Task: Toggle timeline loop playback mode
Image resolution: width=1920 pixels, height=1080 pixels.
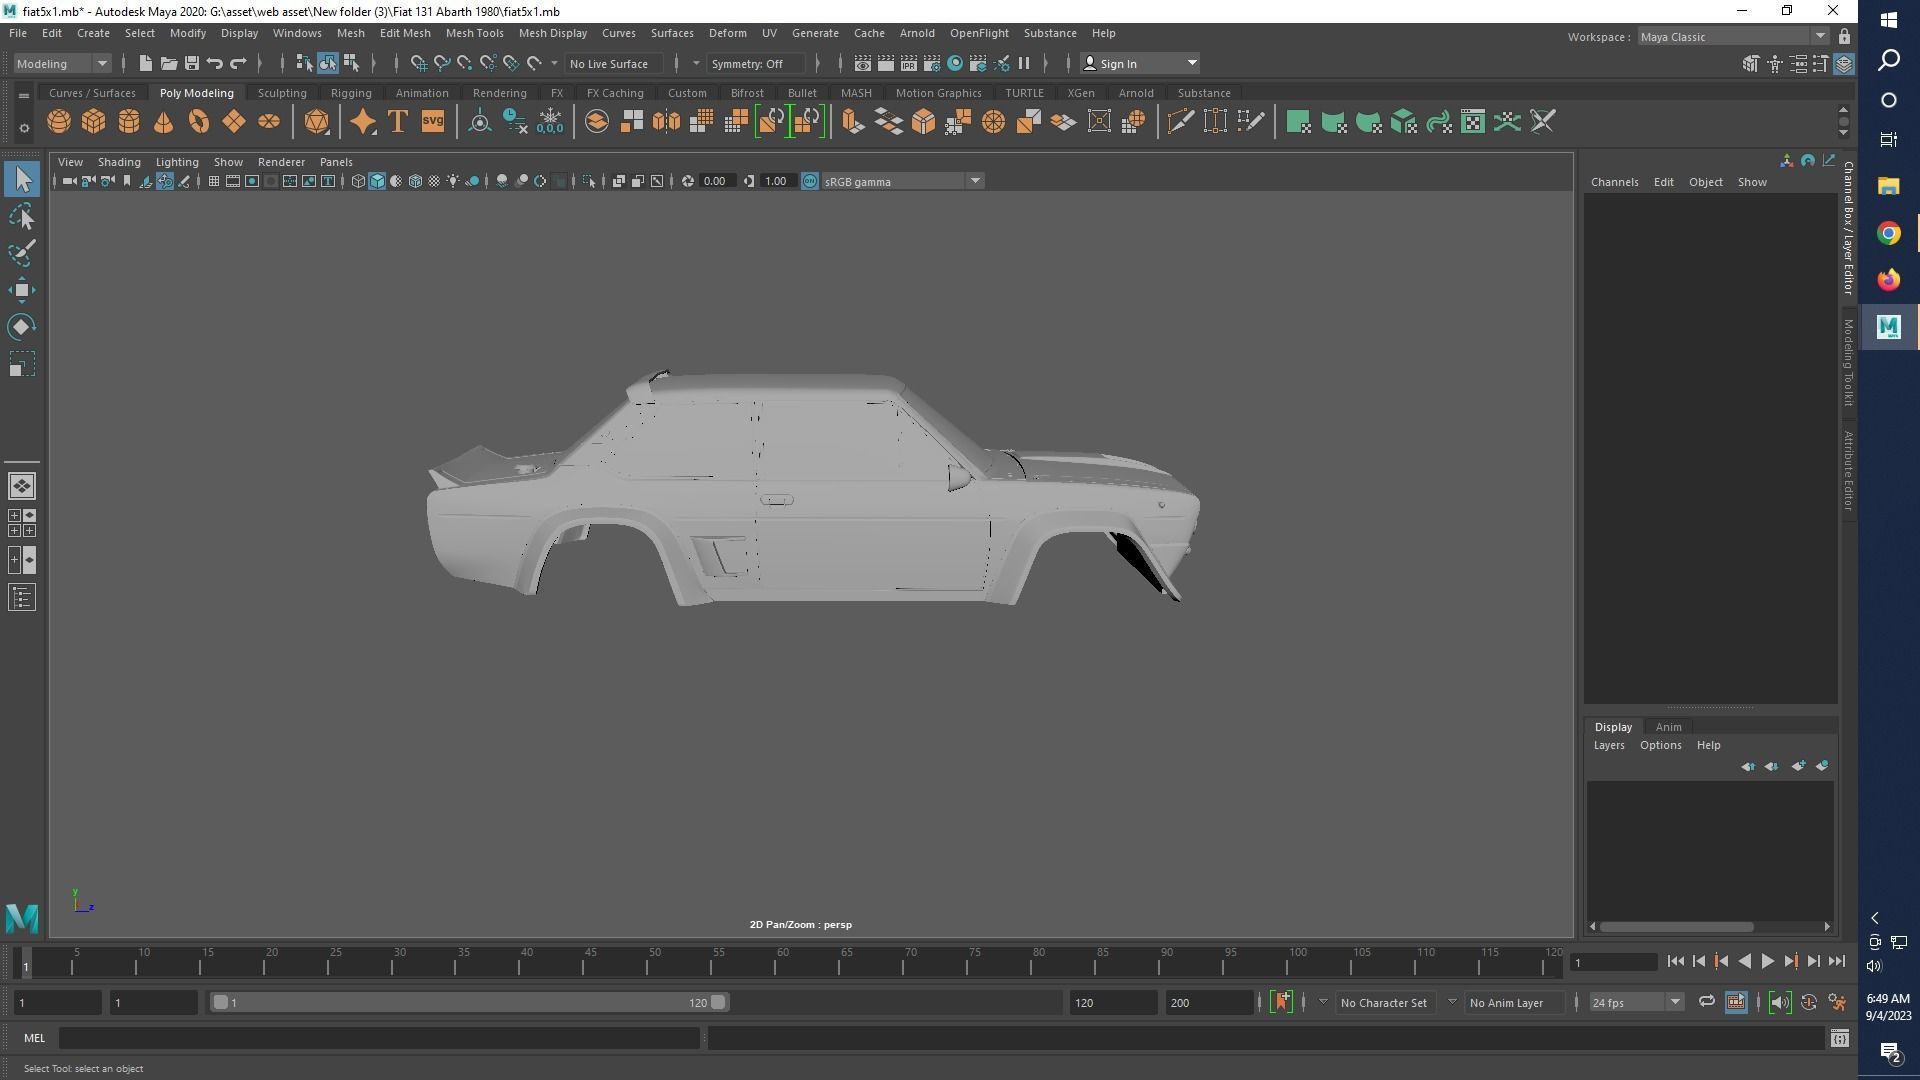Action: [x=1706, y=1002]
